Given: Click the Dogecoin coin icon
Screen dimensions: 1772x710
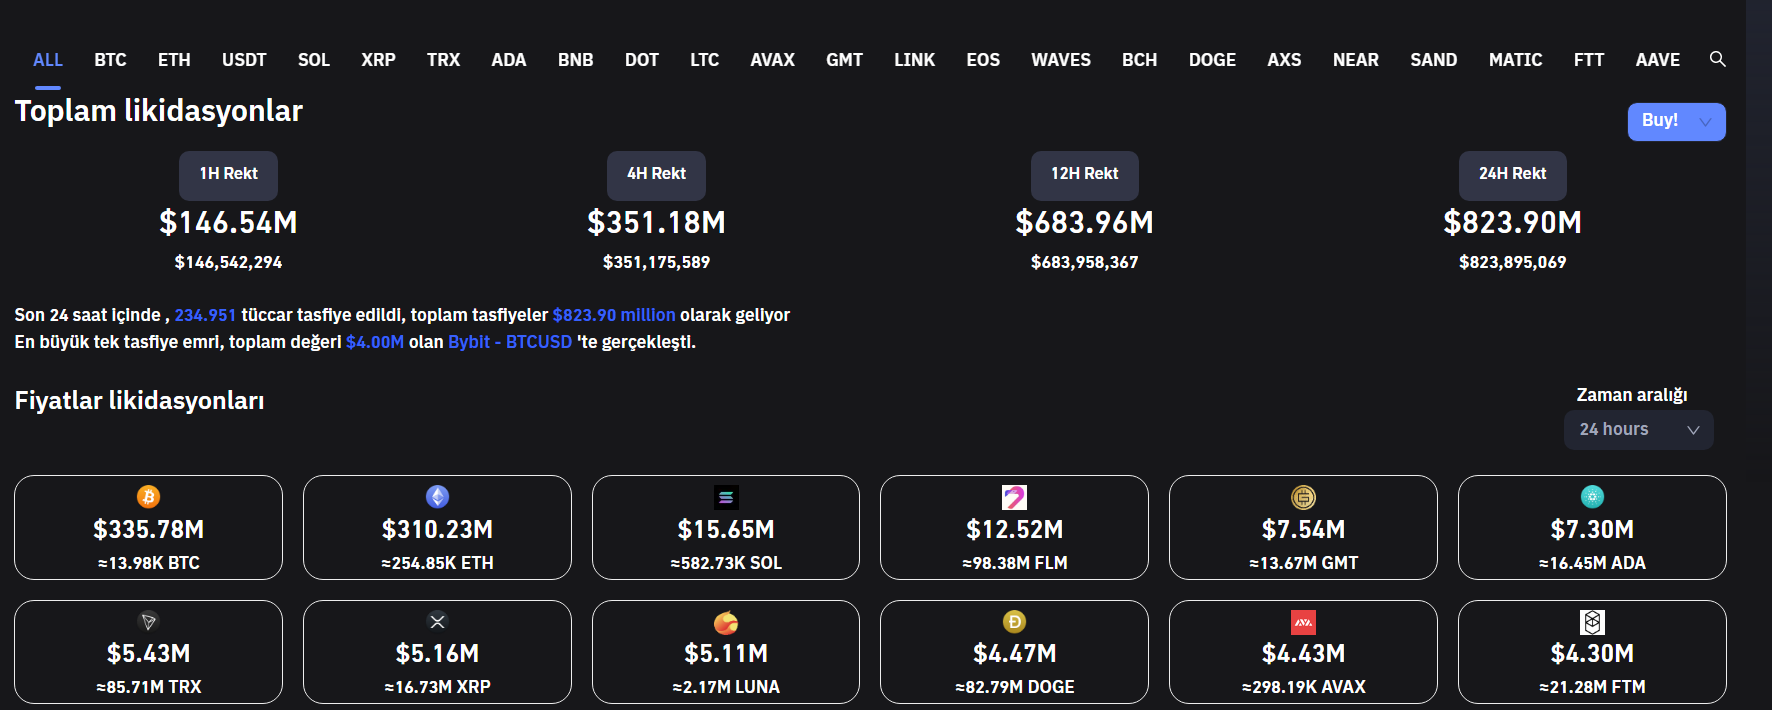Looking at the screenshot, I should point(1014,622).
